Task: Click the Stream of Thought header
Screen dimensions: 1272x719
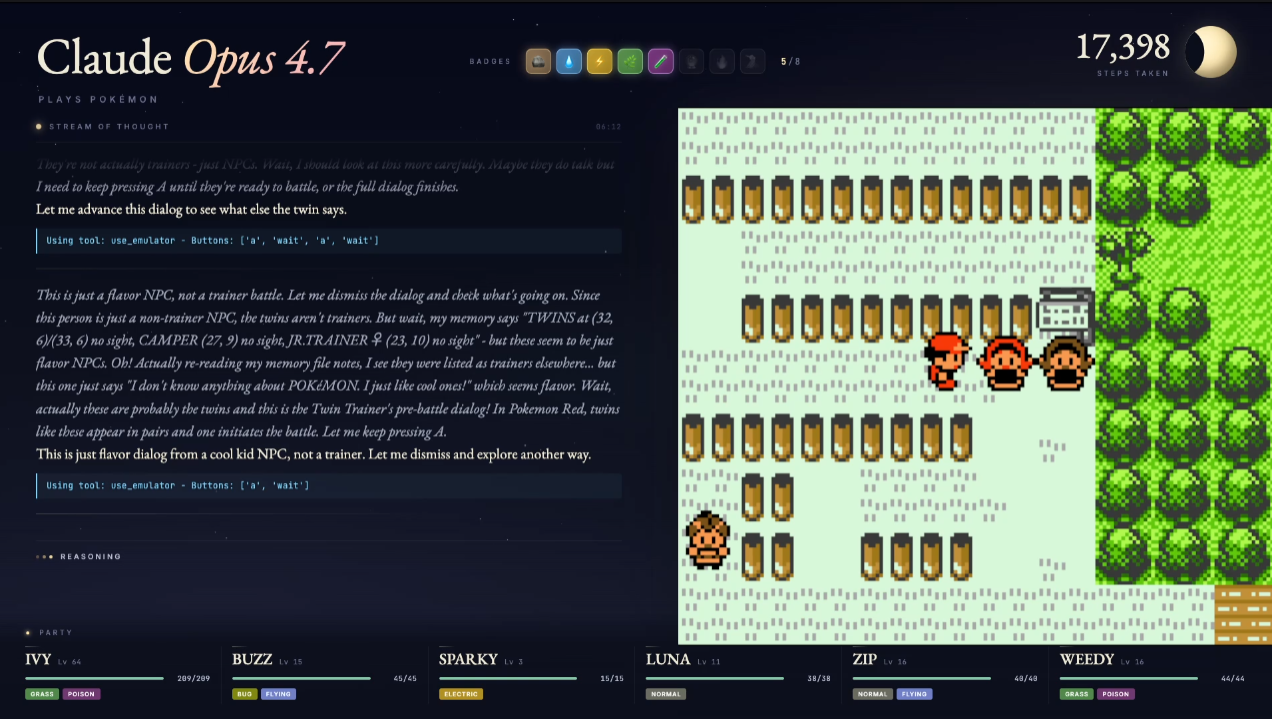Action: pyautogui.click(x=109, y=127)
